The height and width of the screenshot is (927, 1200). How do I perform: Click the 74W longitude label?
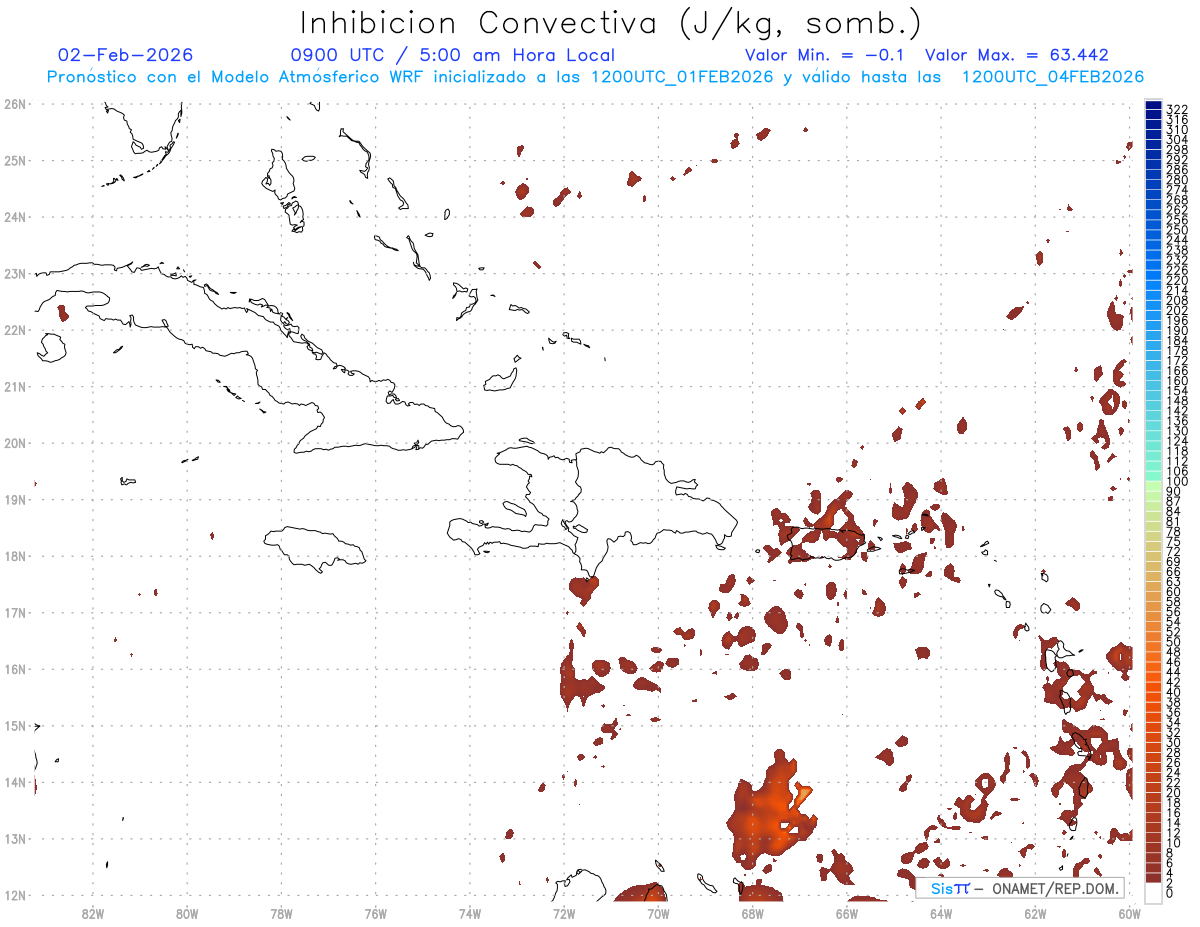coord(470,913)
